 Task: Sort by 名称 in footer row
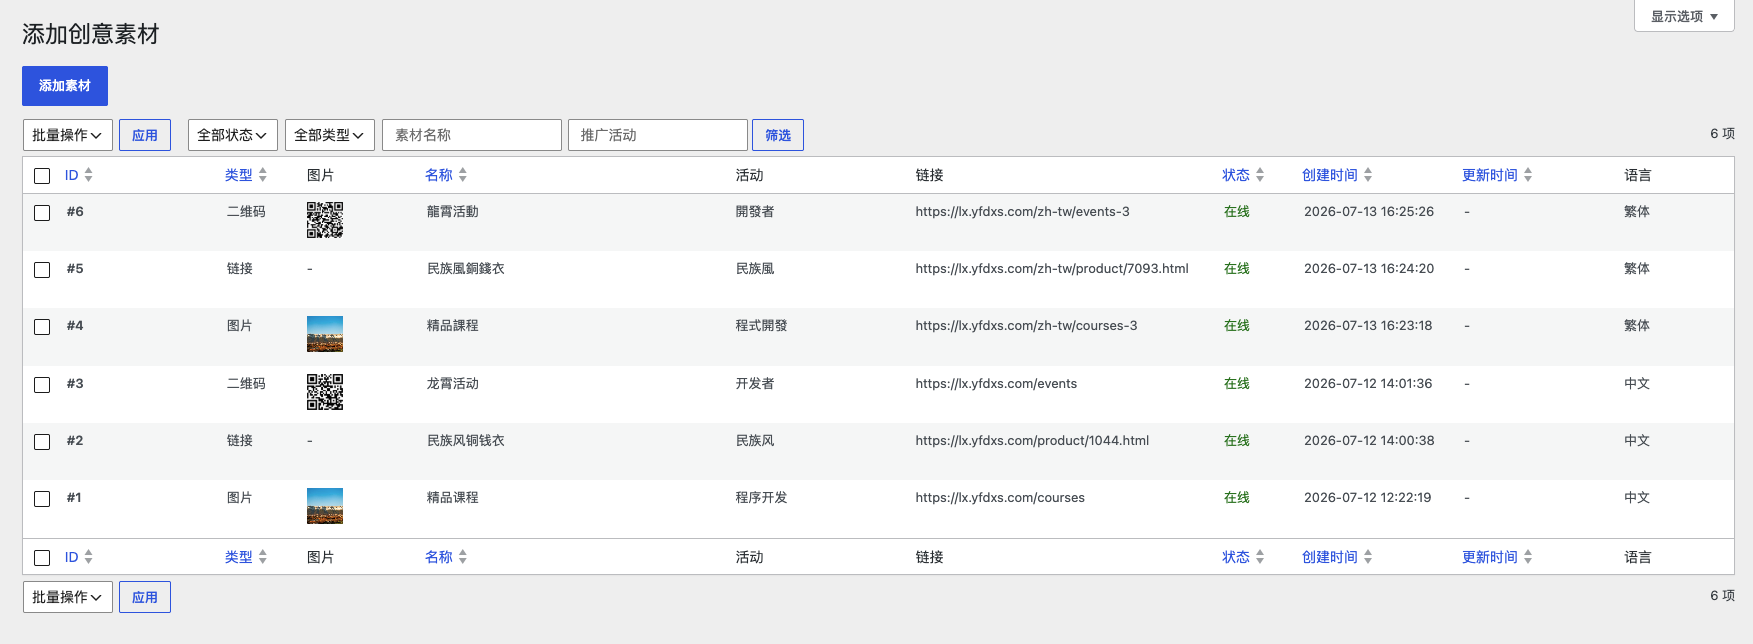click(439, 557)
